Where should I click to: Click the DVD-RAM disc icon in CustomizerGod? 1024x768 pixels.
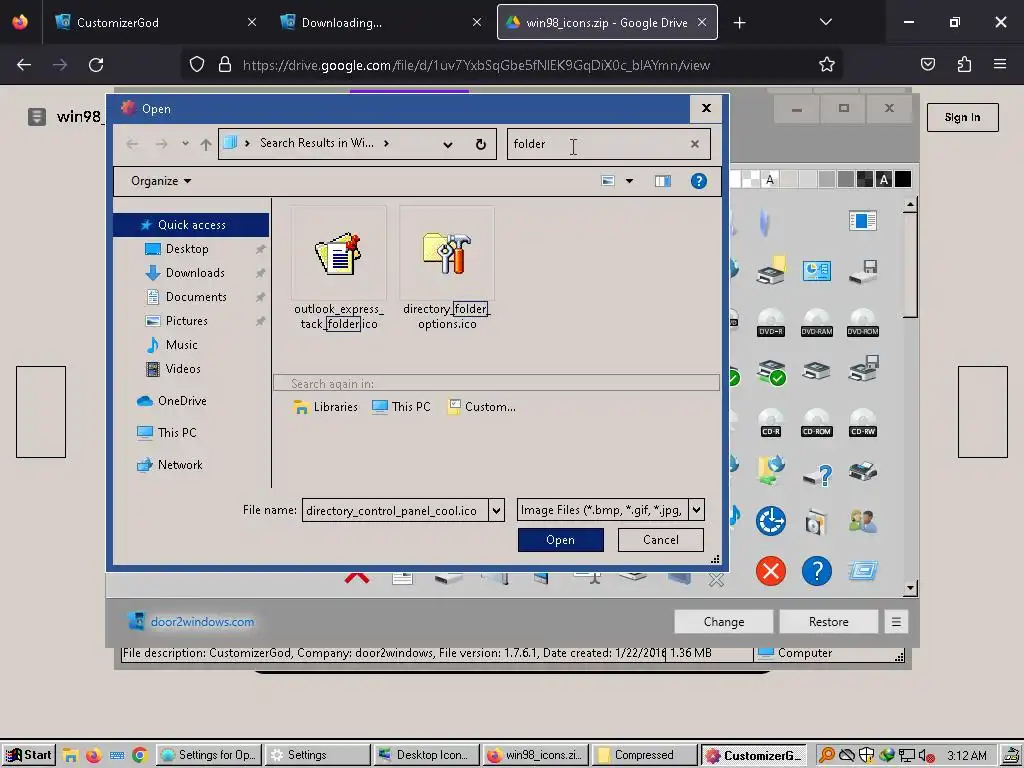click(x=816, y=322)
